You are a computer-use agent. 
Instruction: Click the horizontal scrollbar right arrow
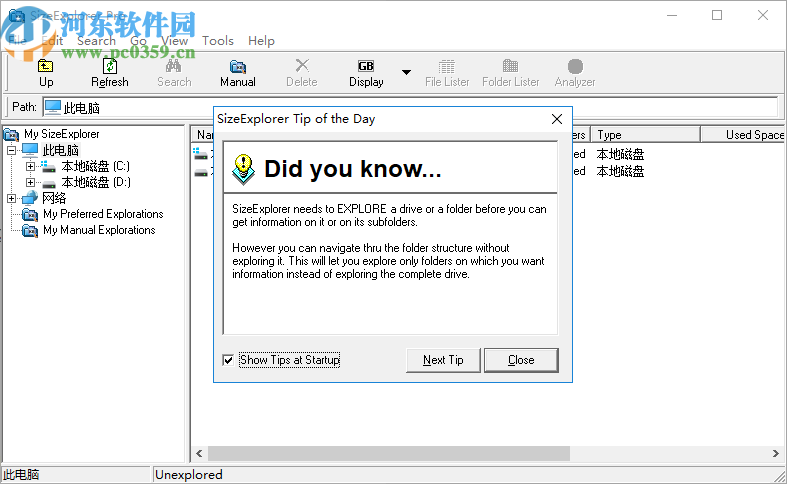(x=775, y=453)
